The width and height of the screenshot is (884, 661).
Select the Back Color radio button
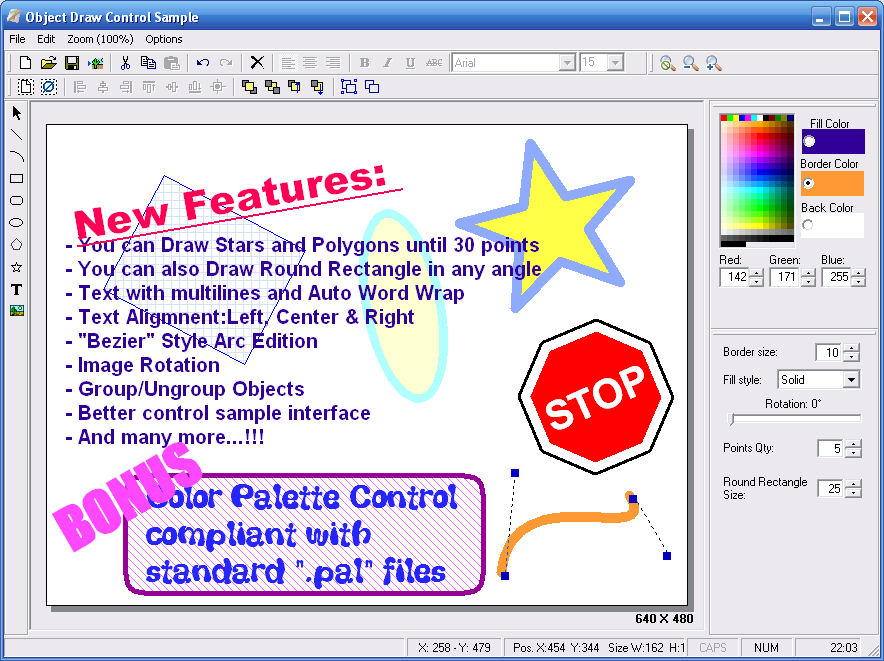point(809,226)
